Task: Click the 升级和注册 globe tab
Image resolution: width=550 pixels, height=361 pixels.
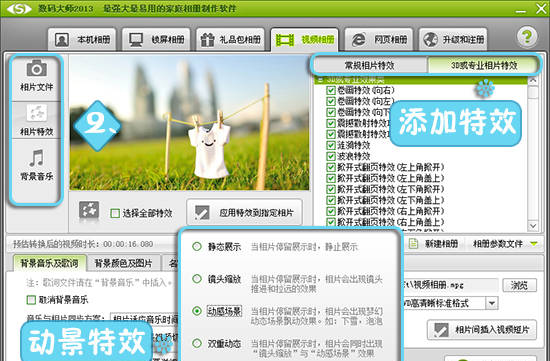Action: (453, 40)
